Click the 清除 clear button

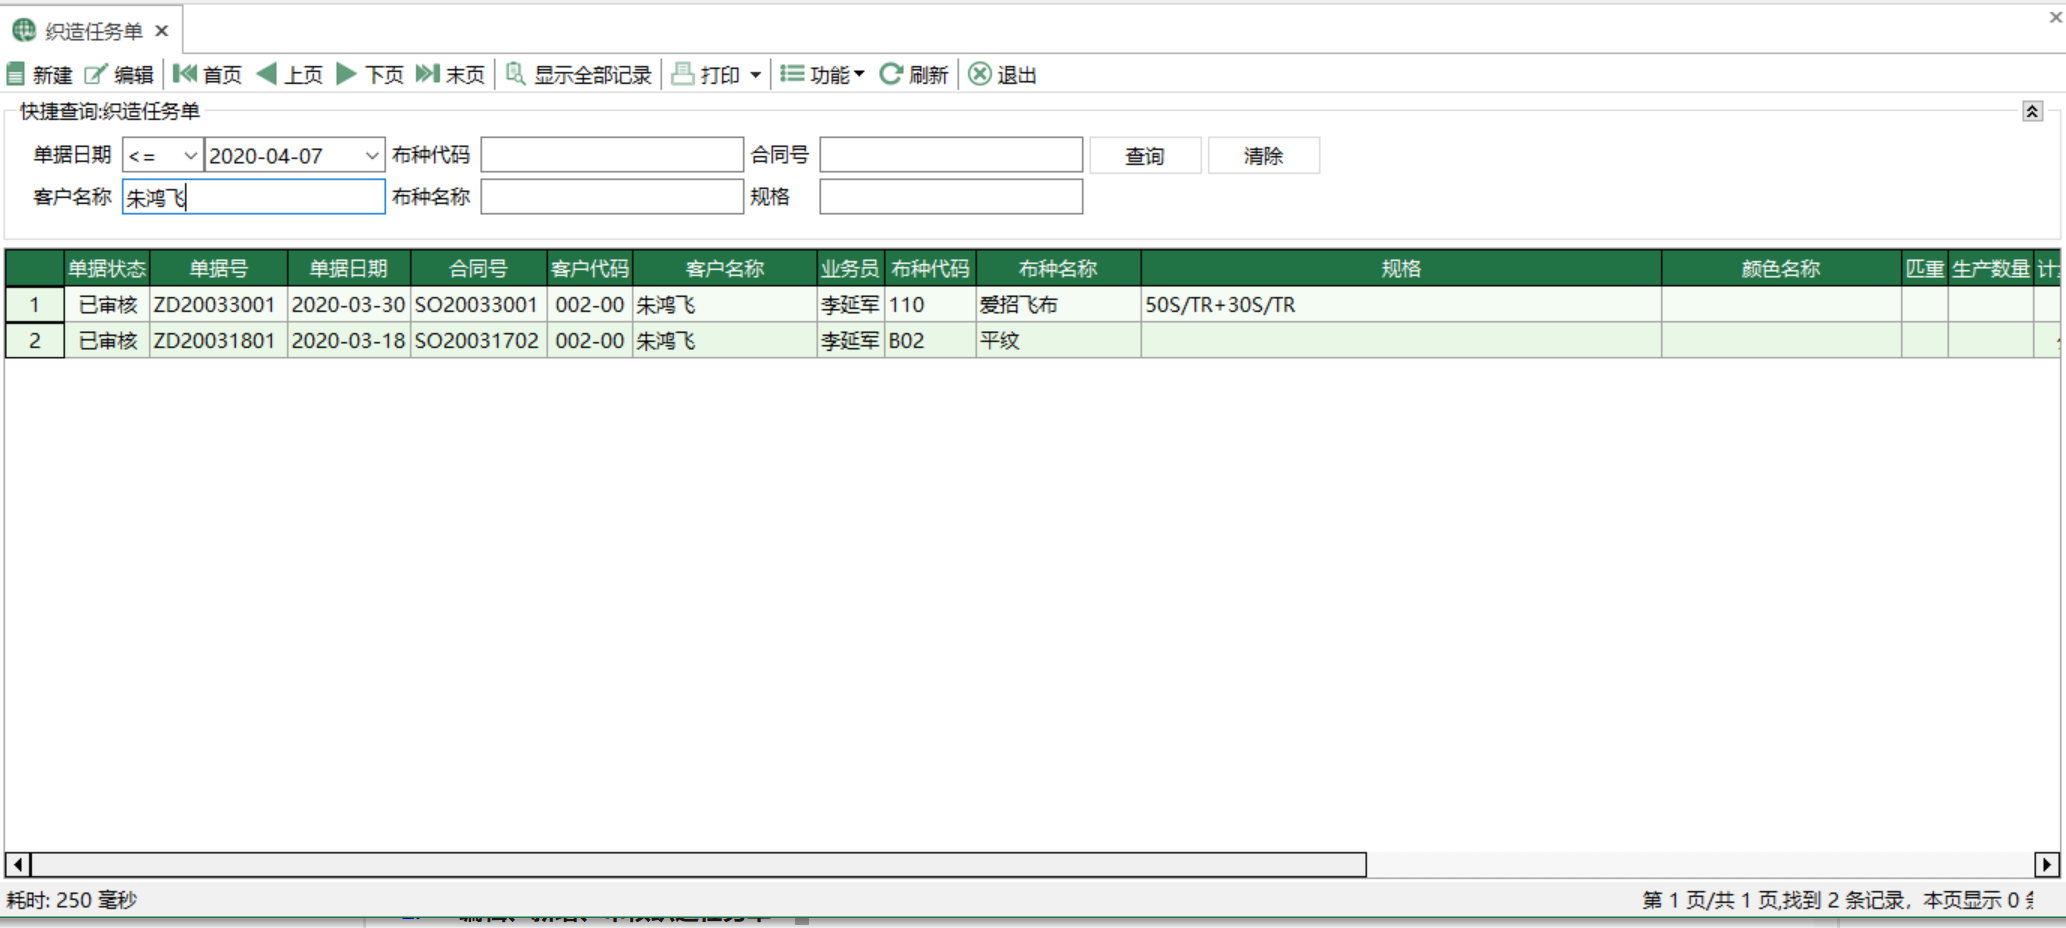click(1264, 155)
